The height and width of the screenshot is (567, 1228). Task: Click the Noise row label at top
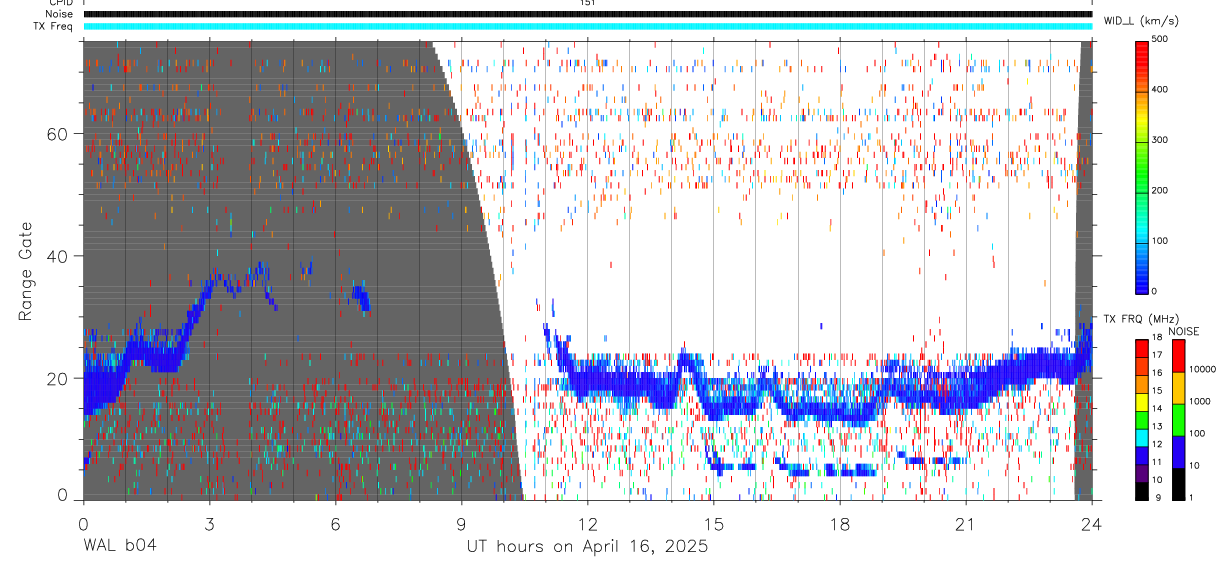[60, 14]
